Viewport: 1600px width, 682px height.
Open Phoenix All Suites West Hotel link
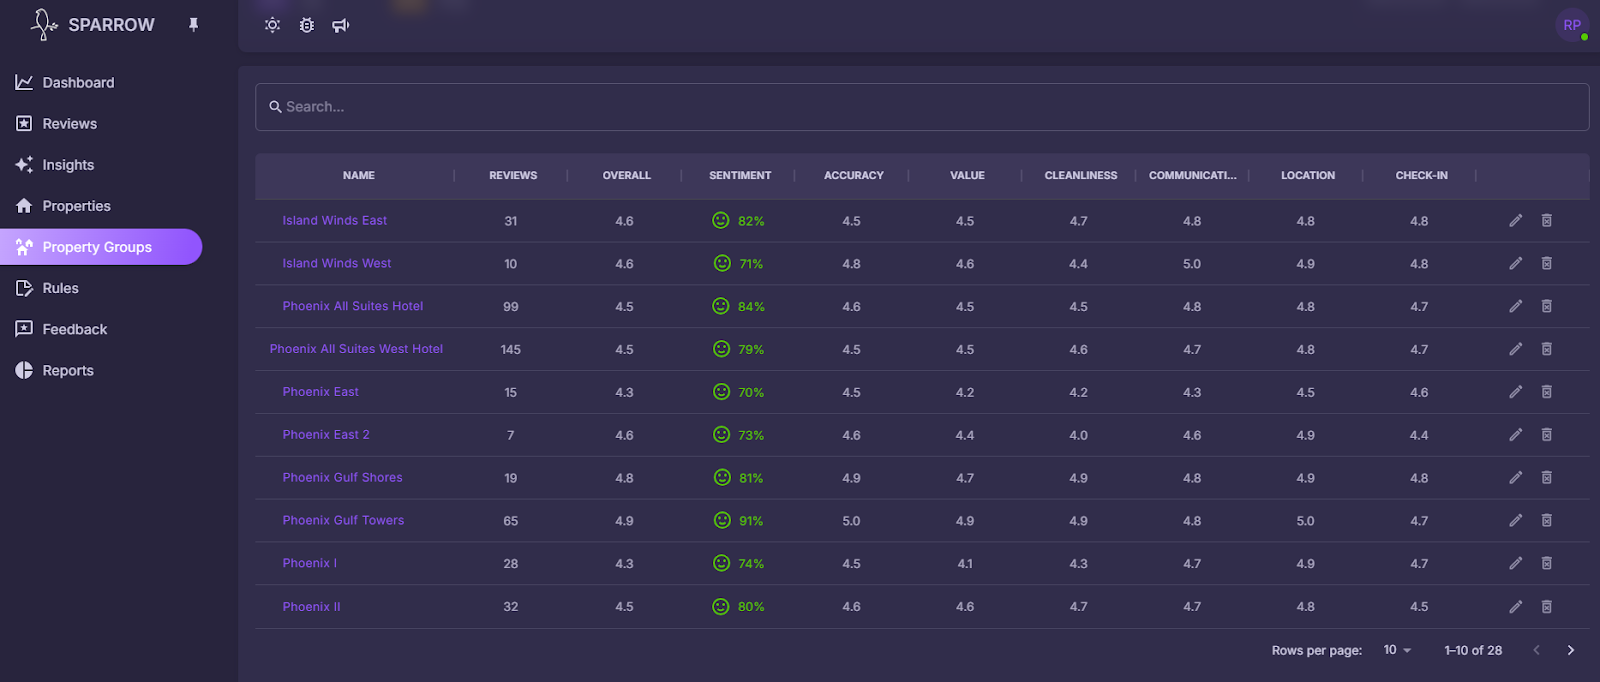point(356,349)
